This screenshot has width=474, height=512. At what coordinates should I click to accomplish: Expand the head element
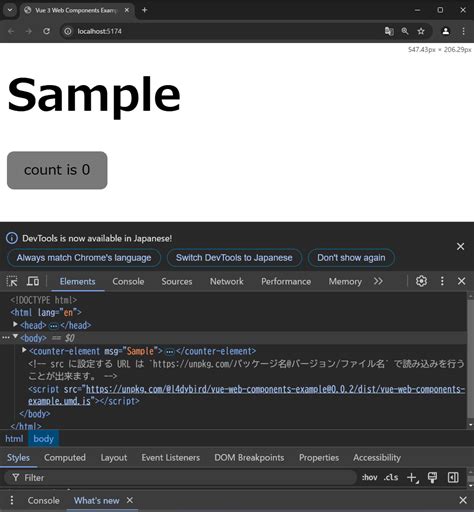15,324
